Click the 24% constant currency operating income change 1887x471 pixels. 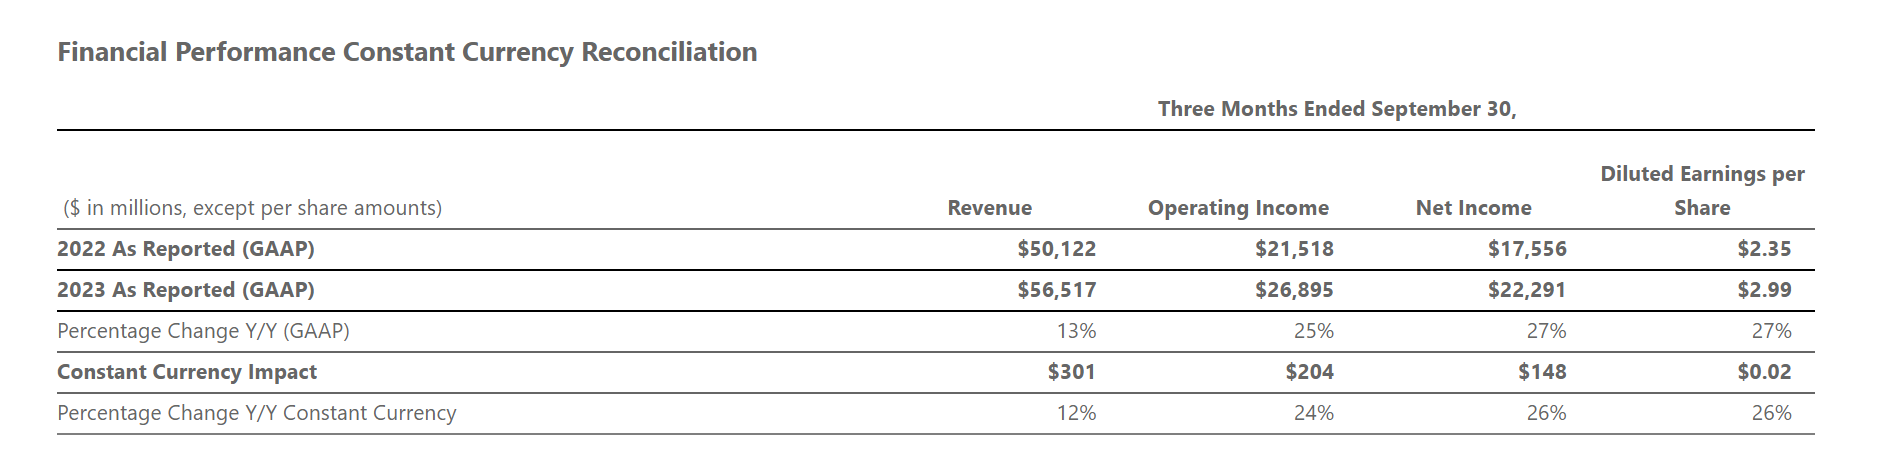[x=1313, y=413]
